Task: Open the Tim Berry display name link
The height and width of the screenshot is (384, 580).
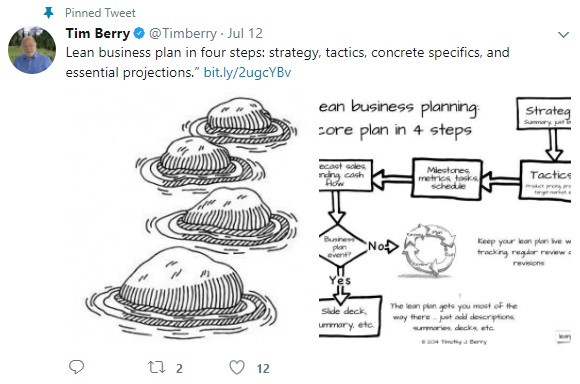Action: pyautogui.click(x=98, y=33)
